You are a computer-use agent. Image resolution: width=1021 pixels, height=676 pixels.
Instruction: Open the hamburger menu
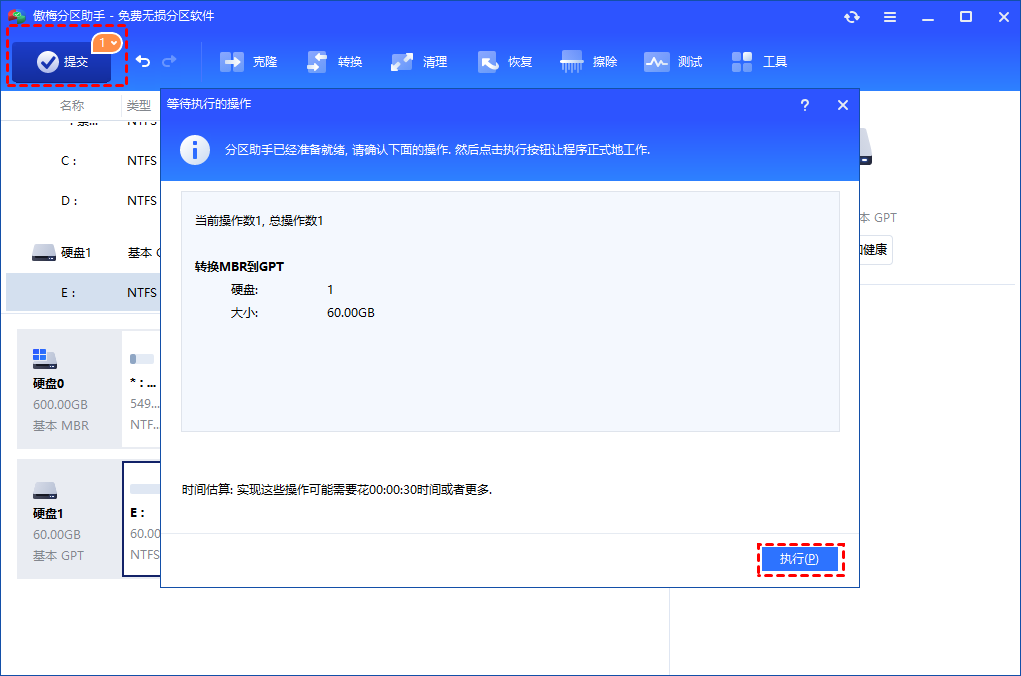(889, 17)
